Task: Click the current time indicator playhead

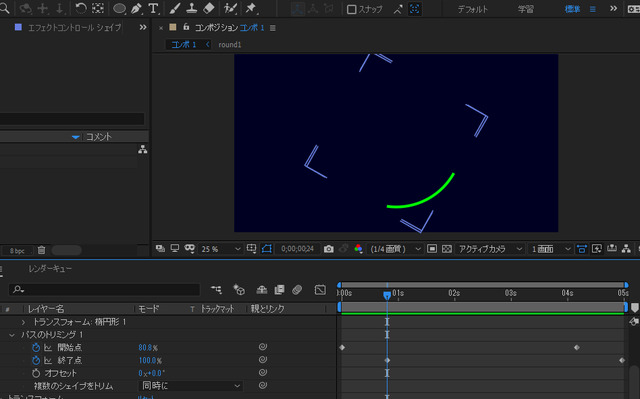Action: [387, 295]
